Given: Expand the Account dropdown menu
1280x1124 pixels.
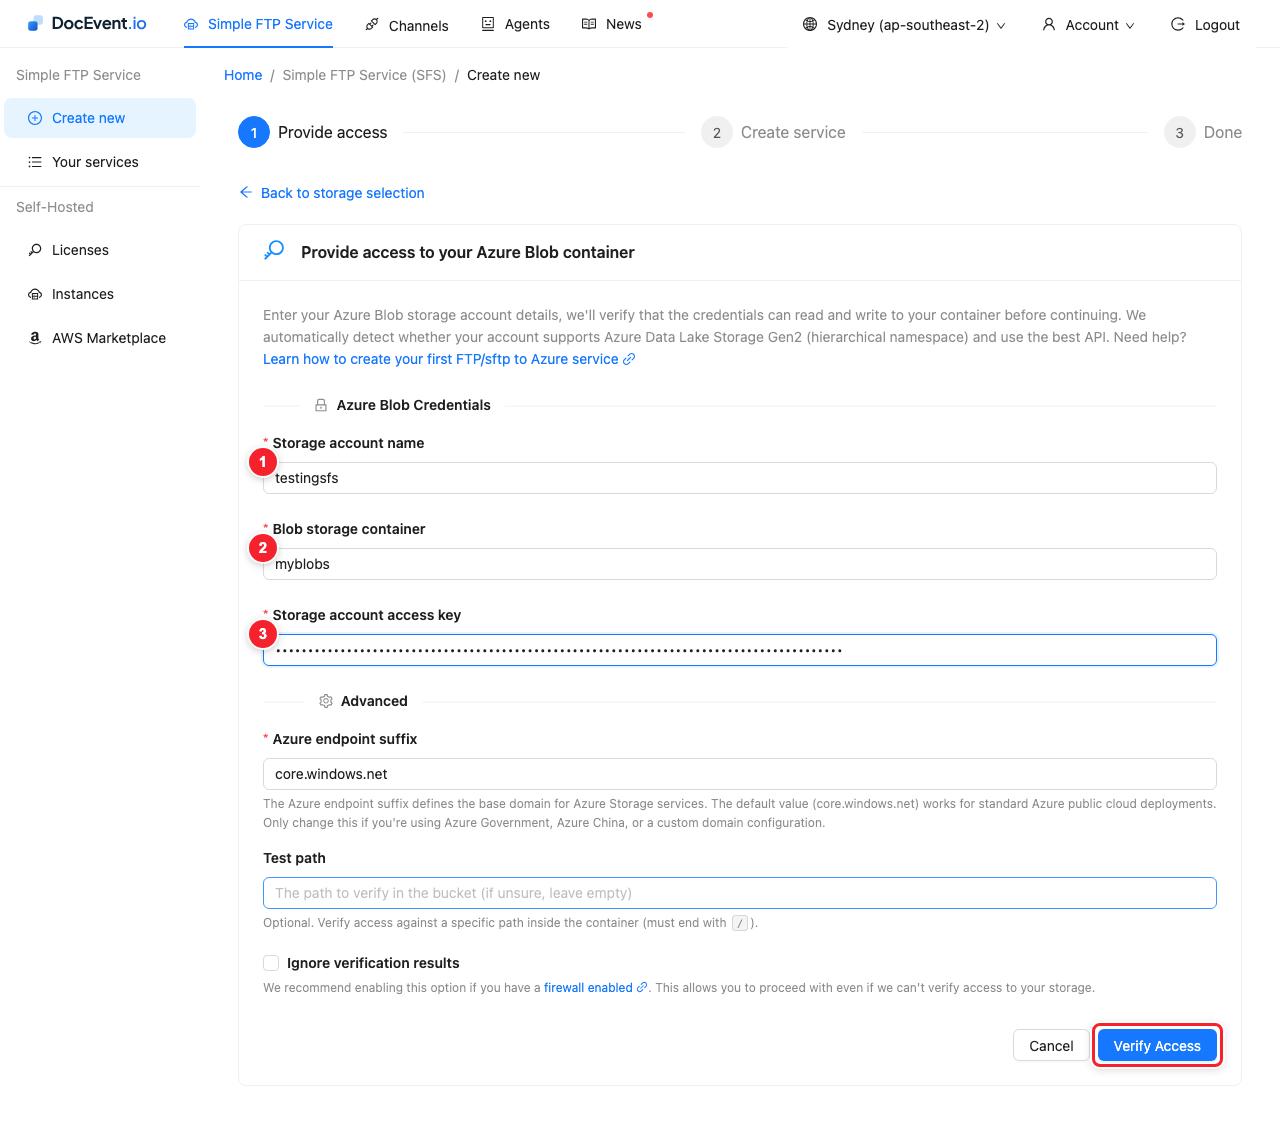Looking at the screenshot, I should click(1088, 25).
